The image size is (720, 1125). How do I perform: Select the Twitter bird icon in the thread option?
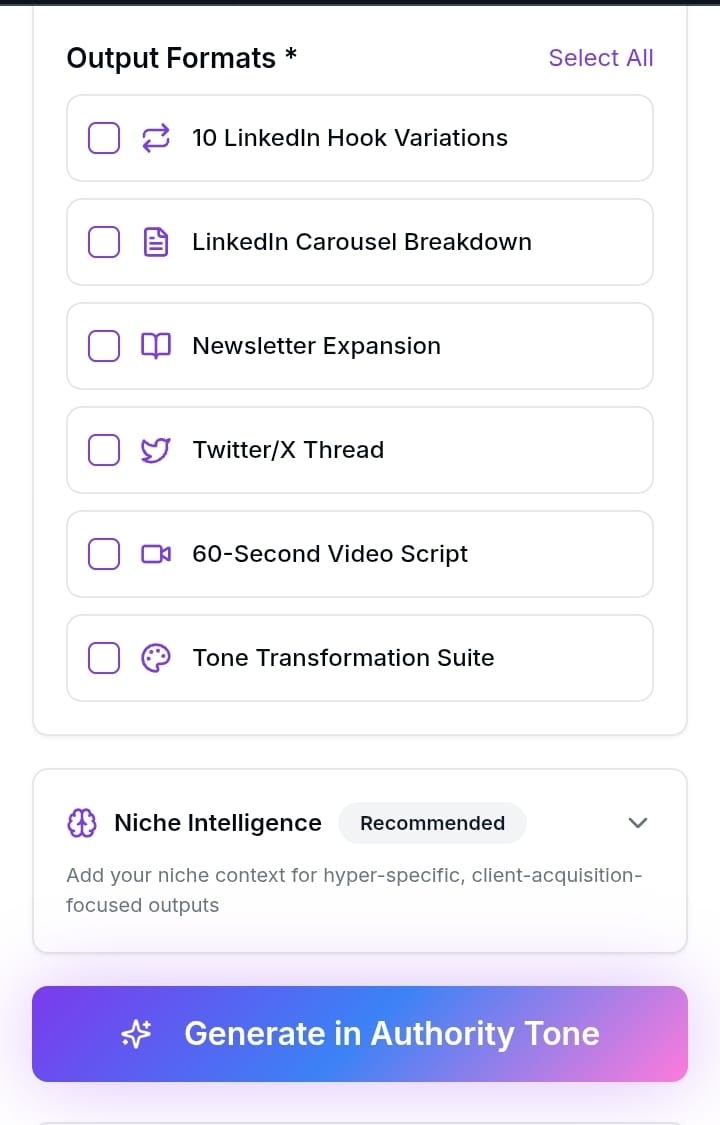coord(156,450)
